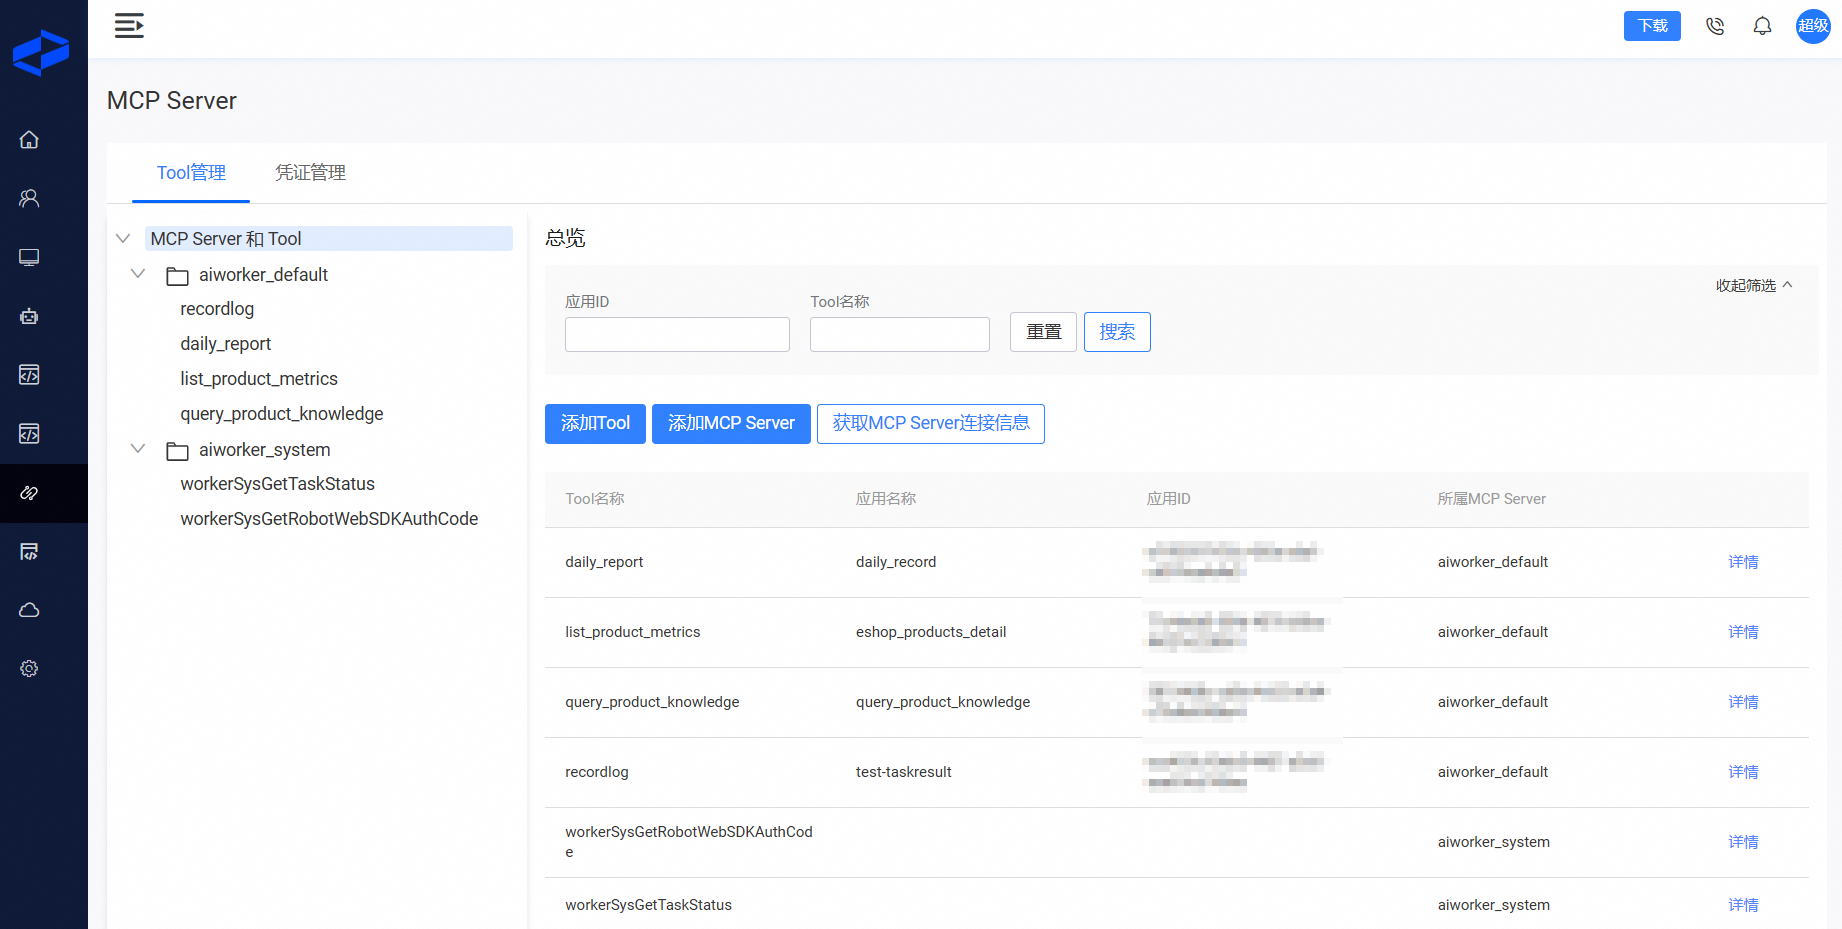
Task: Open the robot icon in the sidebar
Action: [29, 316]
